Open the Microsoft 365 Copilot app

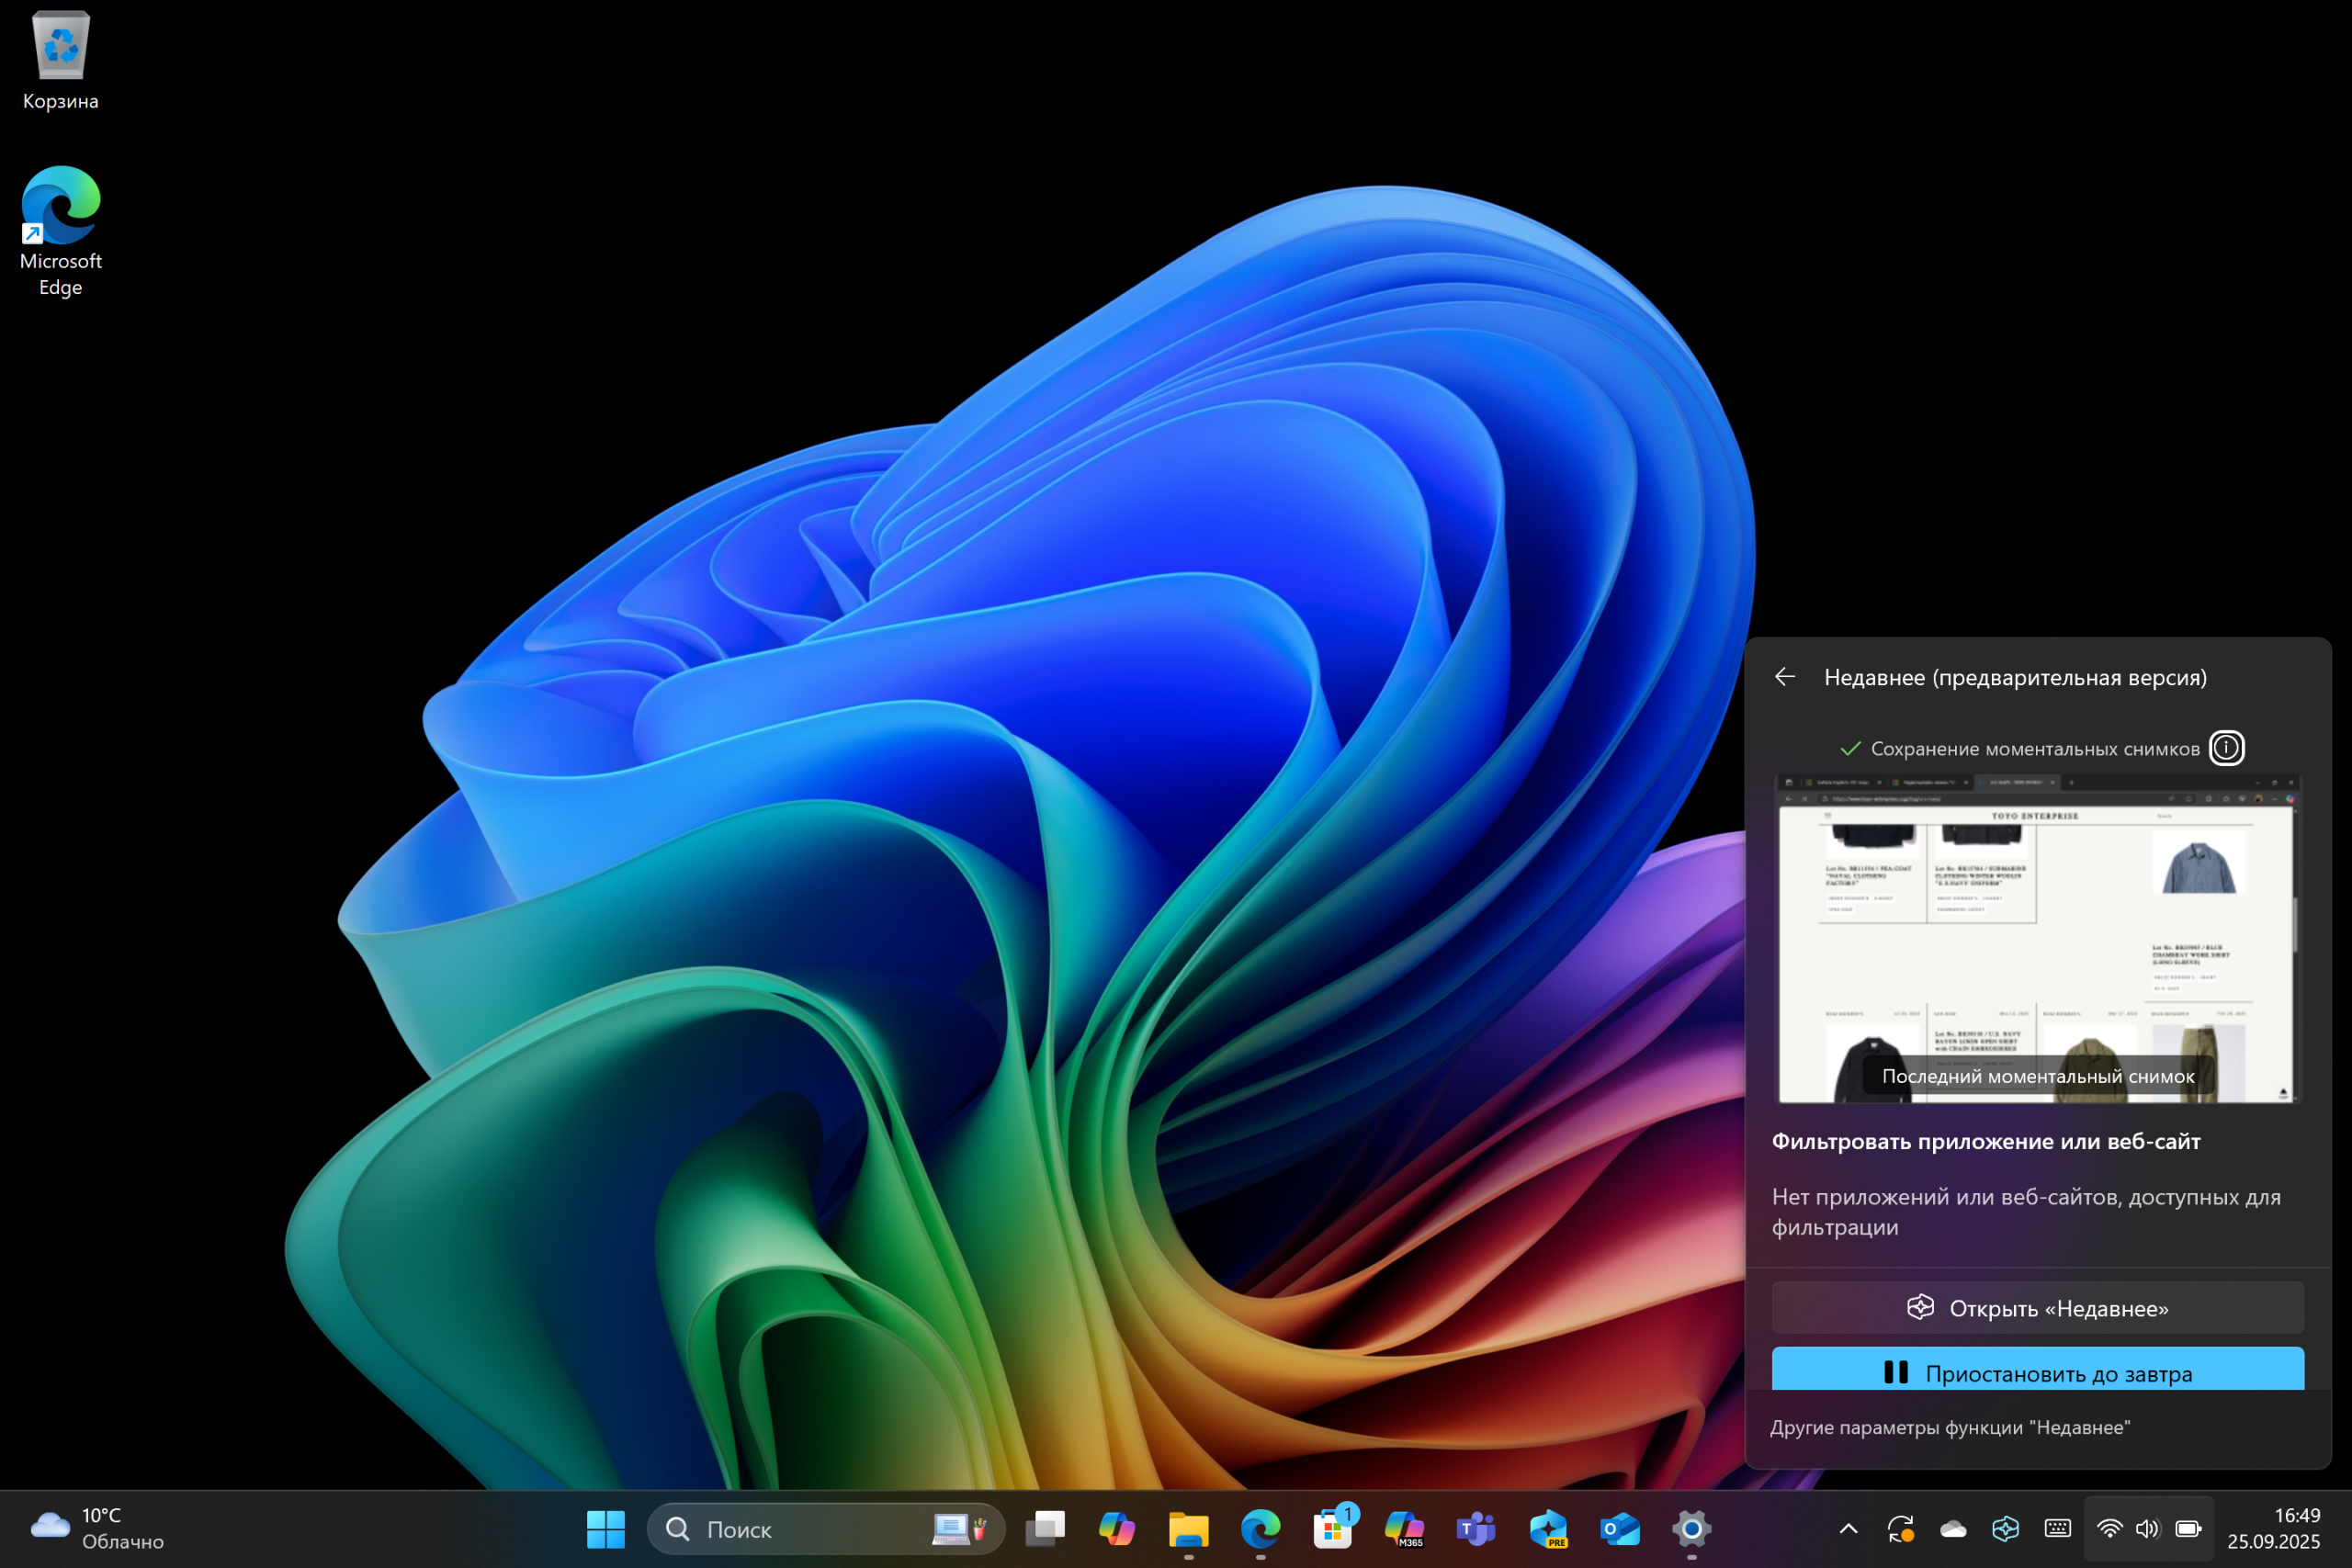[1404, 1528]
